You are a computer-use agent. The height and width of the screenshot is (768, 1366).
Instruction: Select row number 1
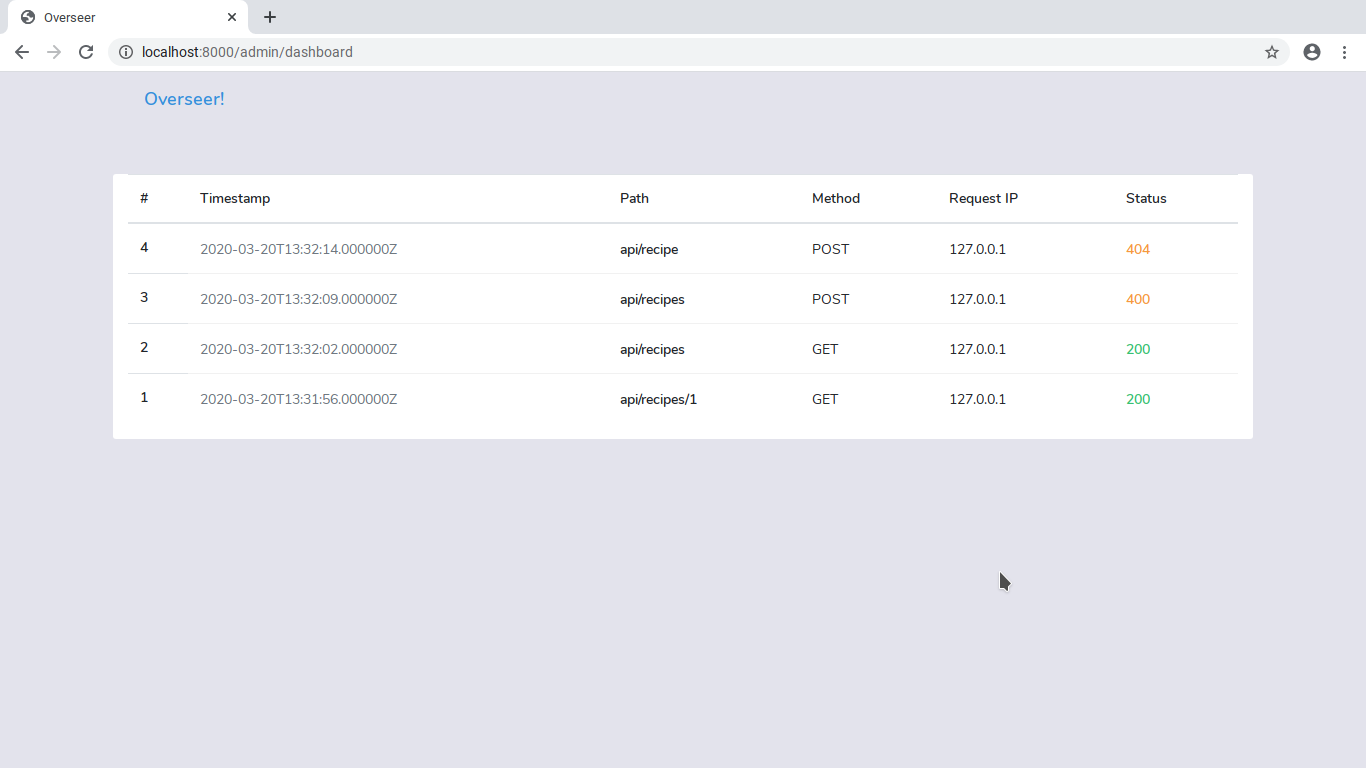(144, 397)
